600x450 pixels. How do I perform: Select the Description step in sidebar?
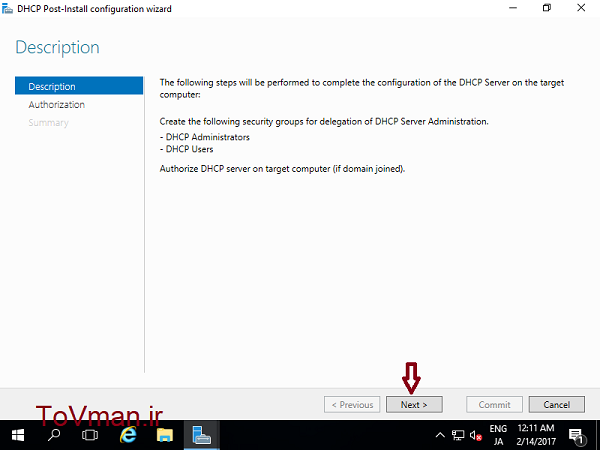click(52, 86)
